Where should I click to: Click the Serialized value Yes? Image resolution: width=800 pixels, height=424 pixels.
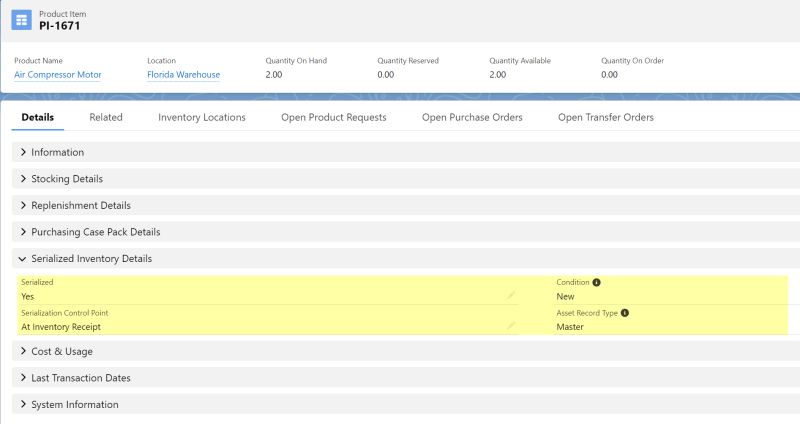tap(28, 296)
